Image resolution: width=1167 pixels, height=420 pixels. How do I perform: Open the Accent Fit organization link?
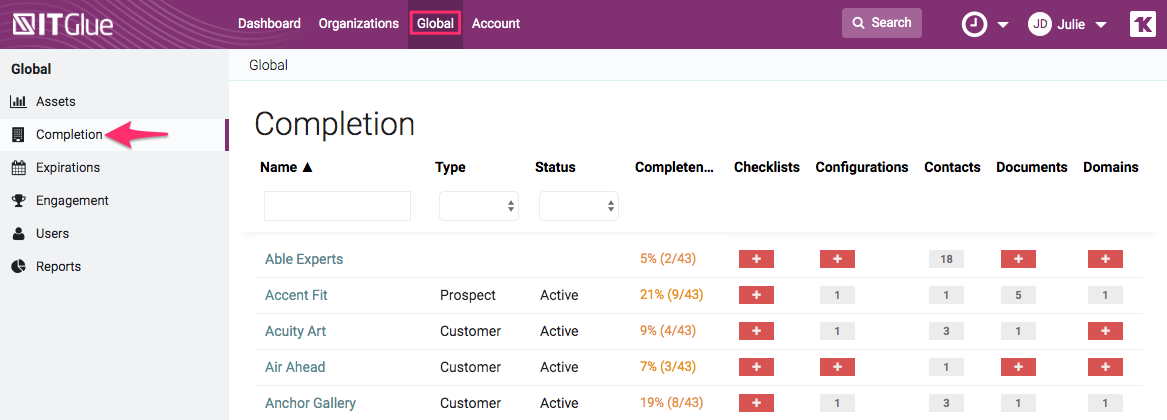(296, 295)
